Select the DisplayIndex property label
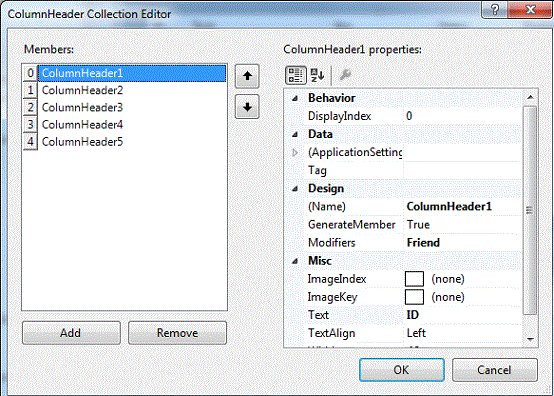Screen dimensions: 554x396 (x=340, y=116)
